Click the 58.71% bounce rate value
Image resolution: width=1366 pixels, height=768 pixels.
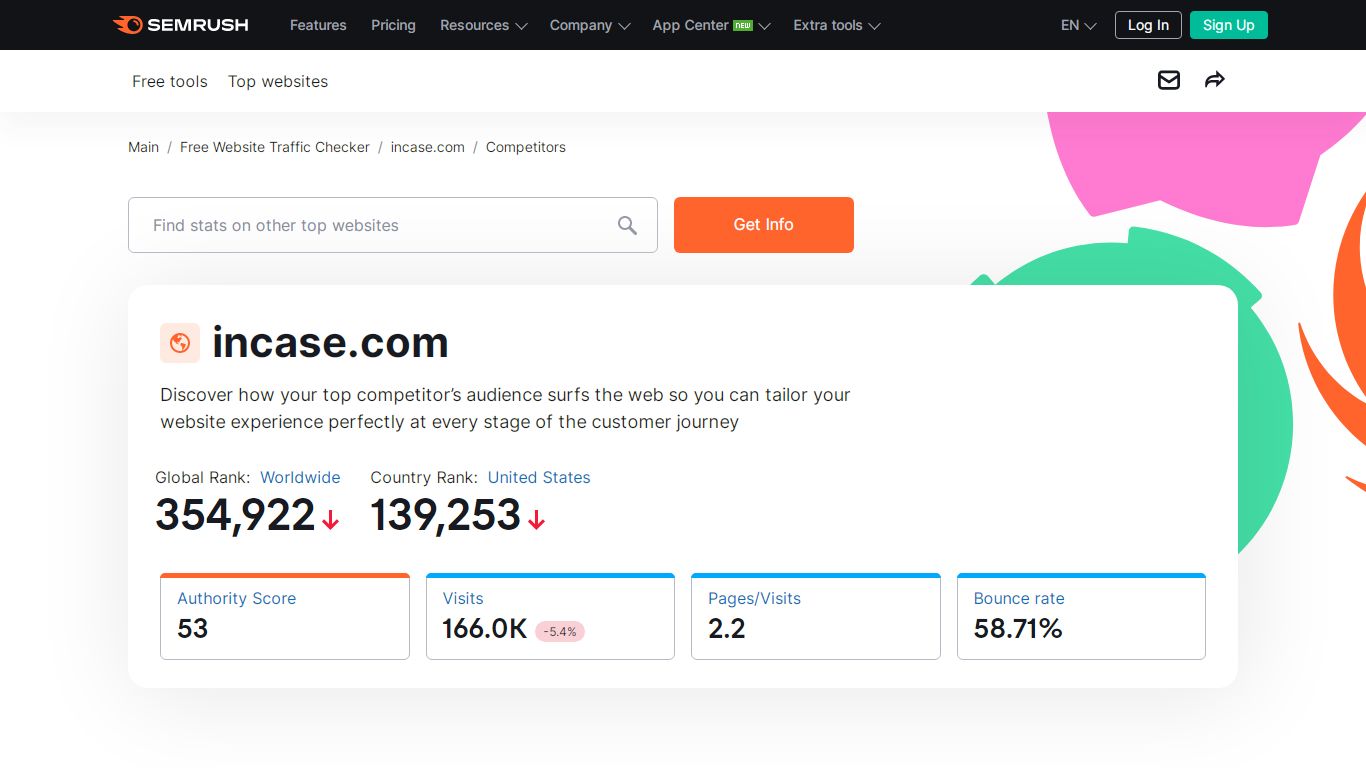(x=1018, y=628)
